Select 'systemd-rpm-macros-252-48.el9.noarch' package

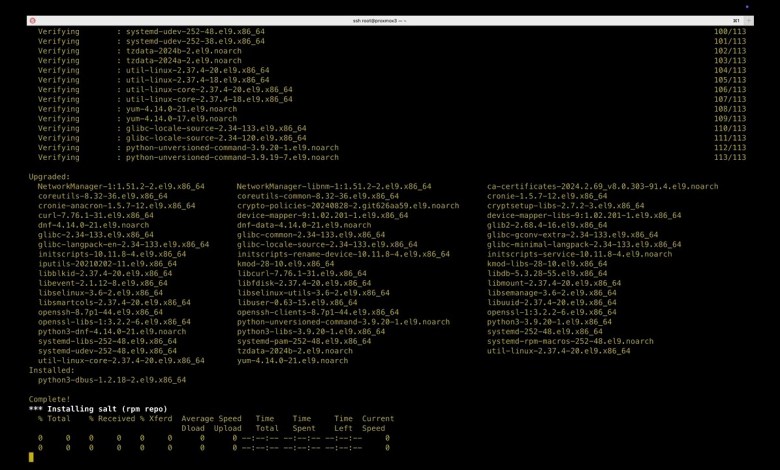coord(570,341)
